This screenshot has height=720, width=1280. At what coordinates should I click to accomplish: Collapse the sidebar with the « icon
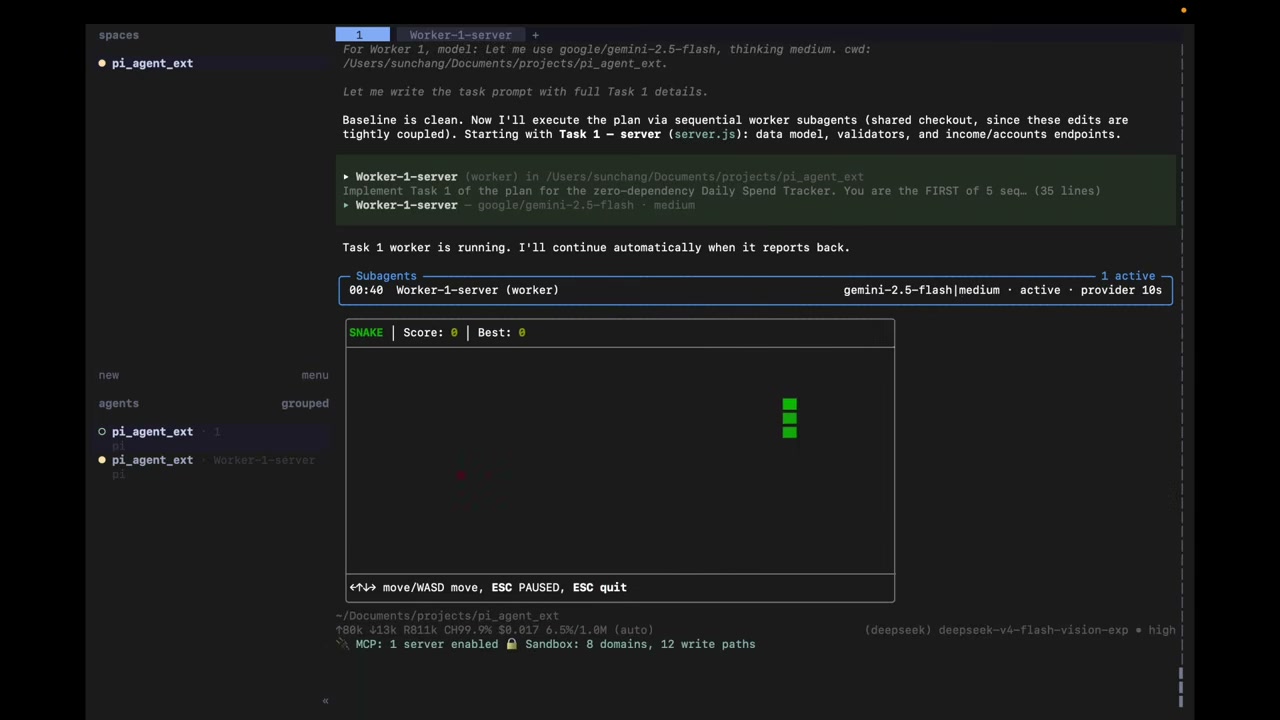point(325,701)
